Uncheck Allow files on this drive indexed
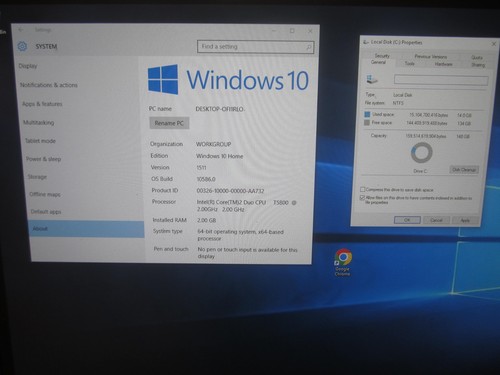Screen dimensions: 500x375 pos(362,198)
